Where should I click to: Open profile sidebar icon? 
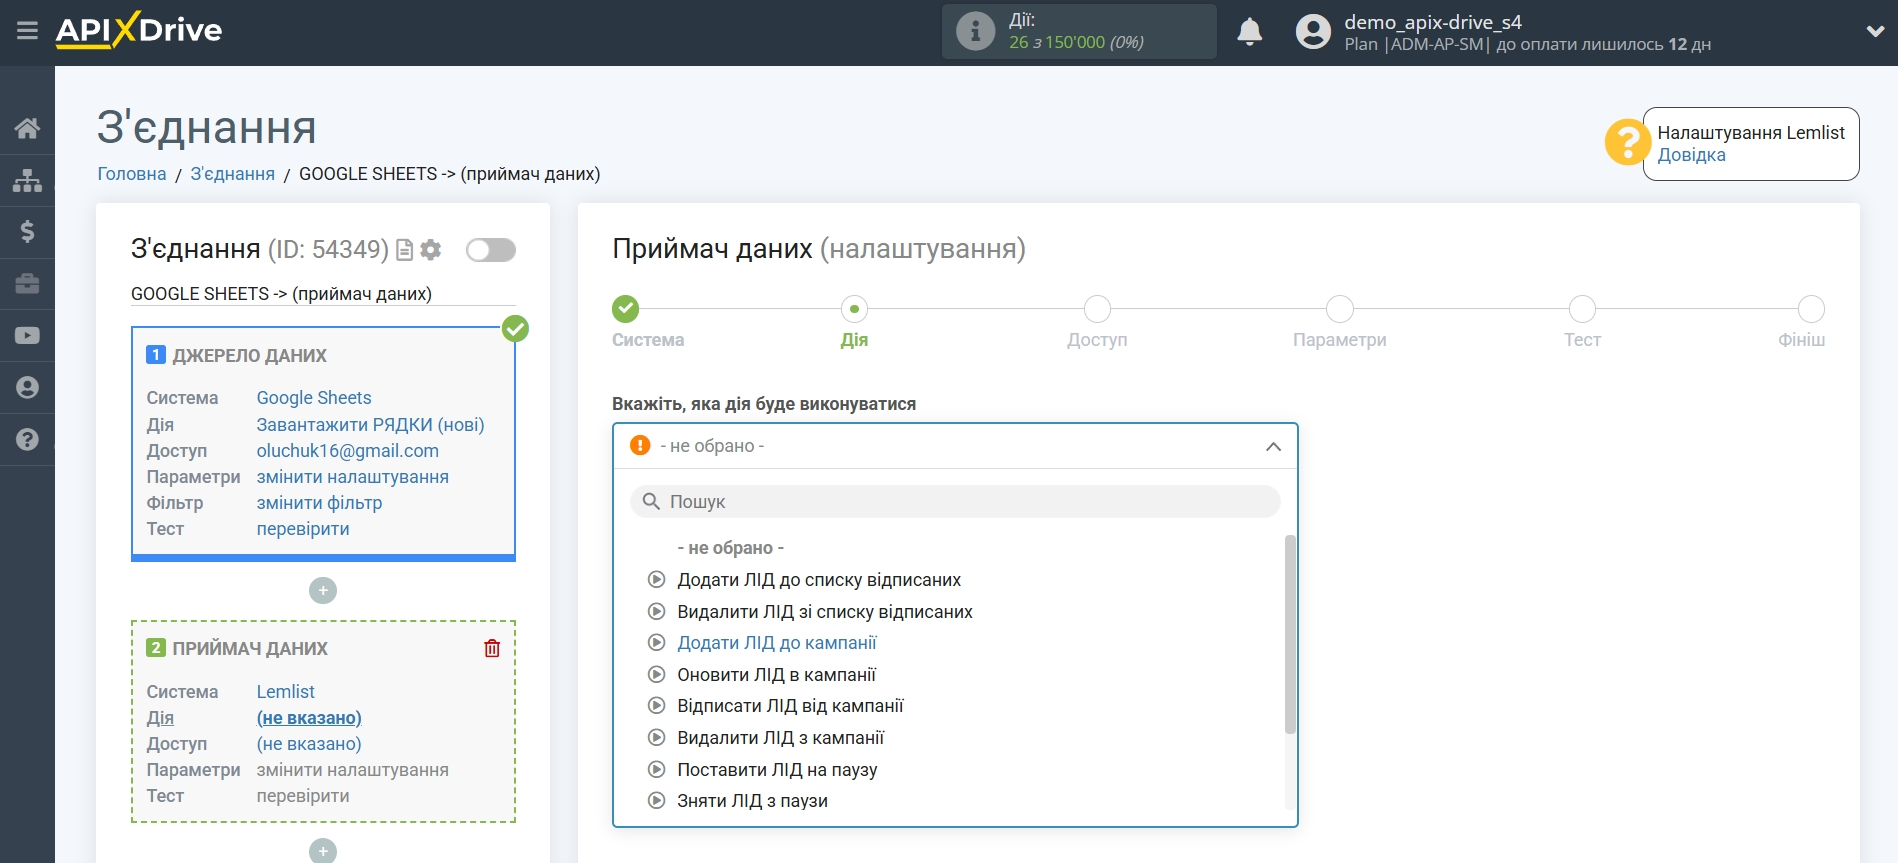coord(27,388)
